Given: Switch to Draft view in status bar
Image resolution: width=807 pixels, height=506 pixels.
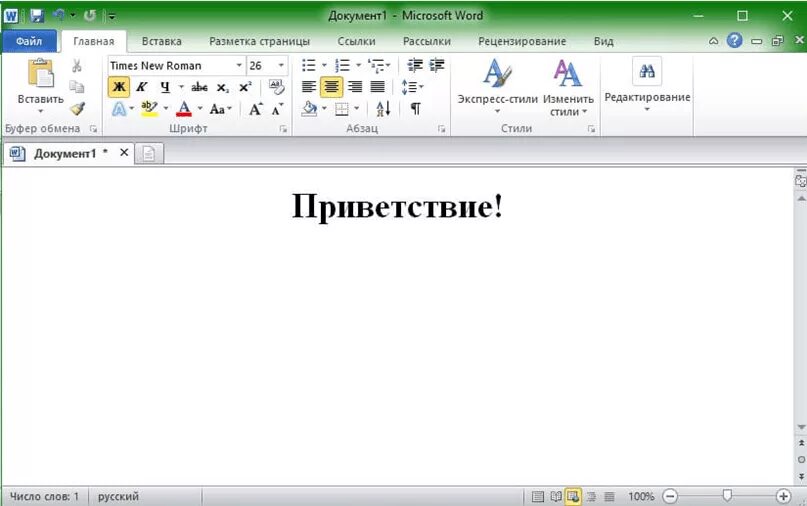Looking at the screenshot, I should (609, 496).
